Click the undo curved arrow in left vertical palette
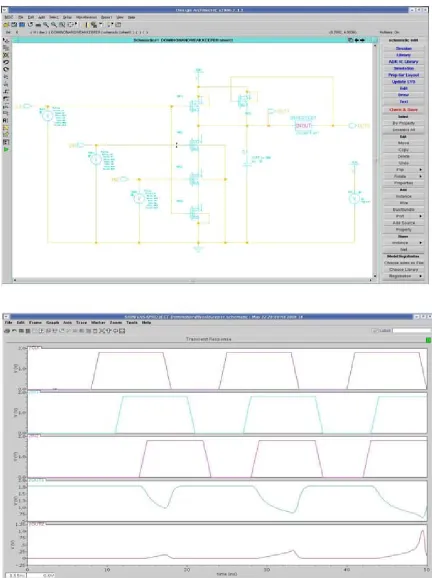432x578 pixels. coord(6,62)
